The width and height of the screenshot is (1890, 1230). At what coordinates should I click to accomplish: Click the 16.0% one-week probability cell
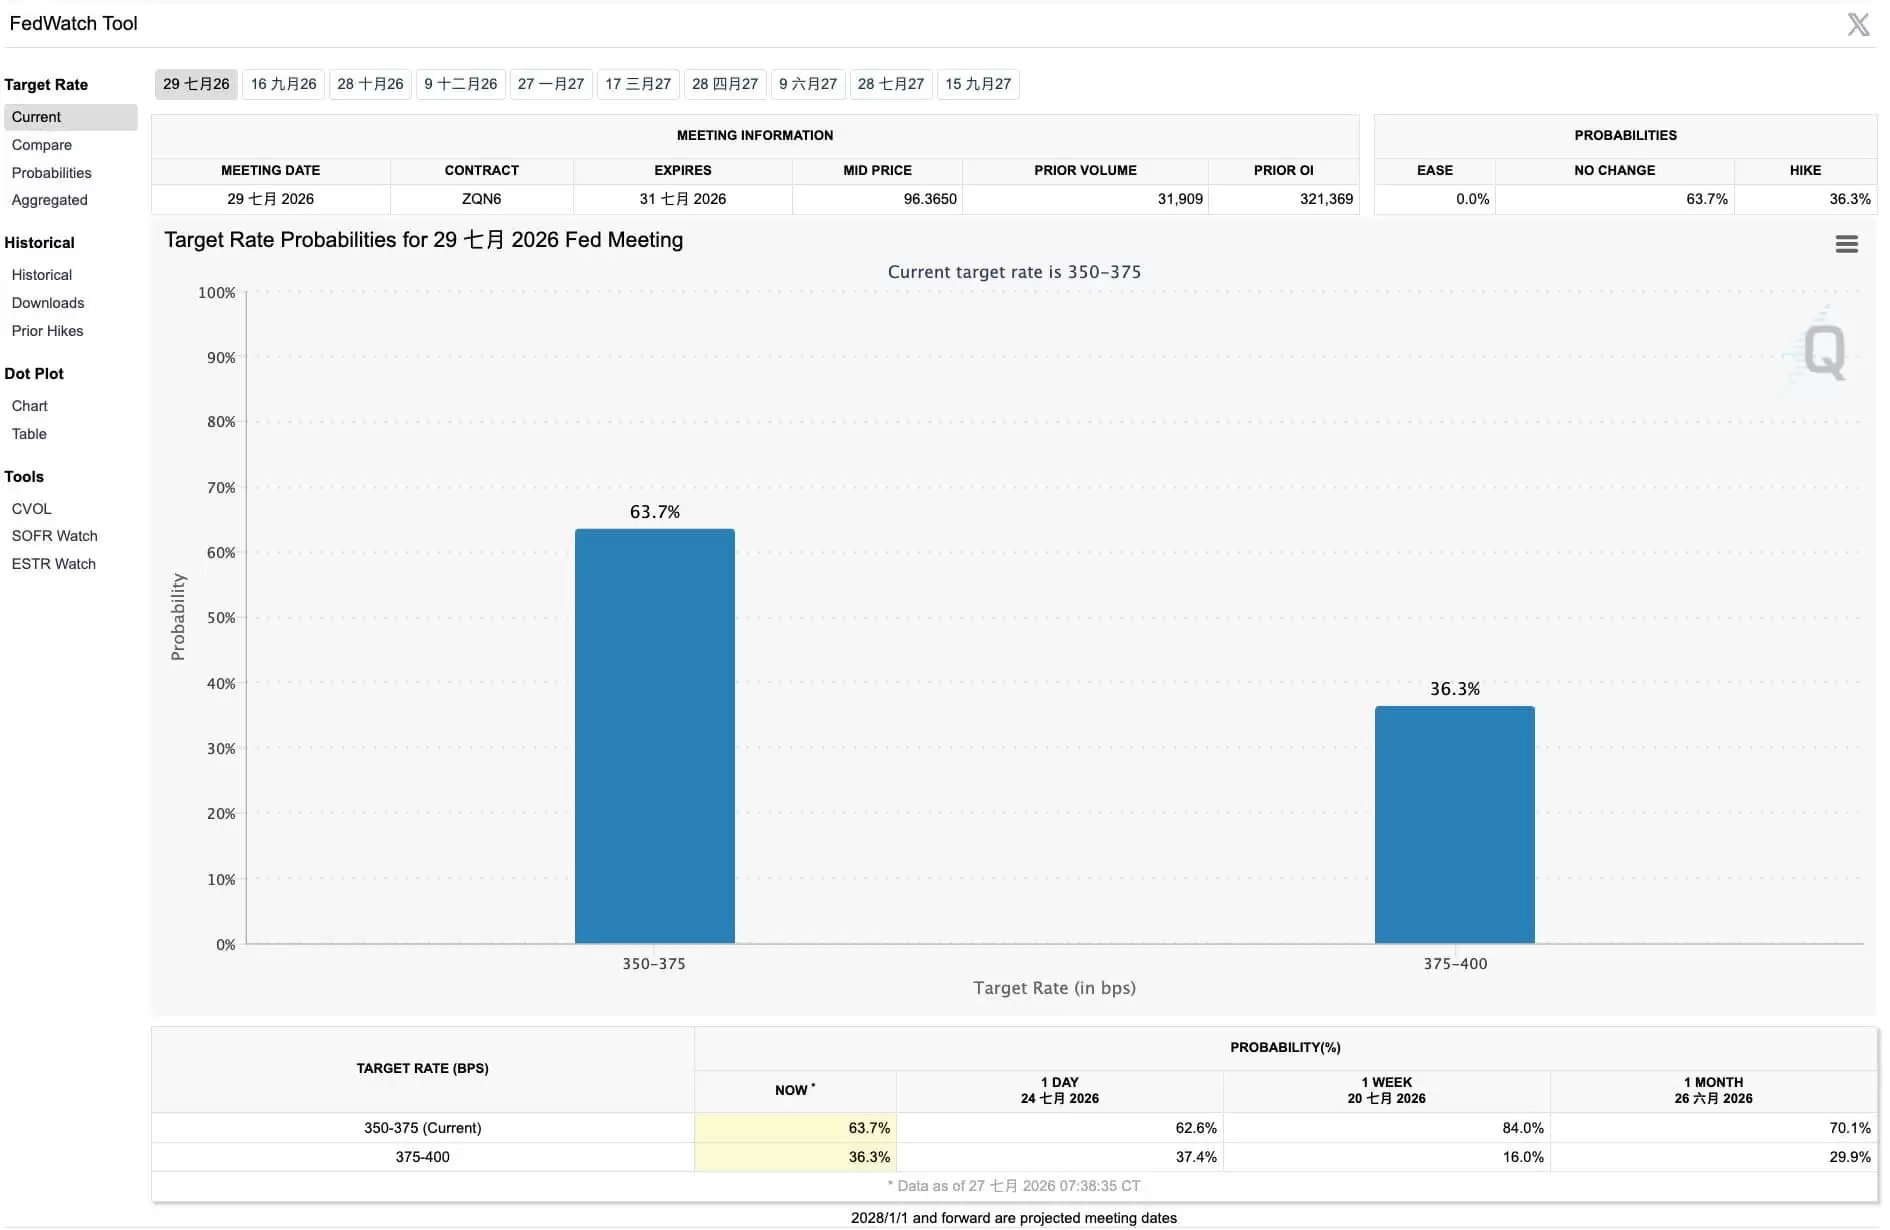(x=1387, y=1157)
